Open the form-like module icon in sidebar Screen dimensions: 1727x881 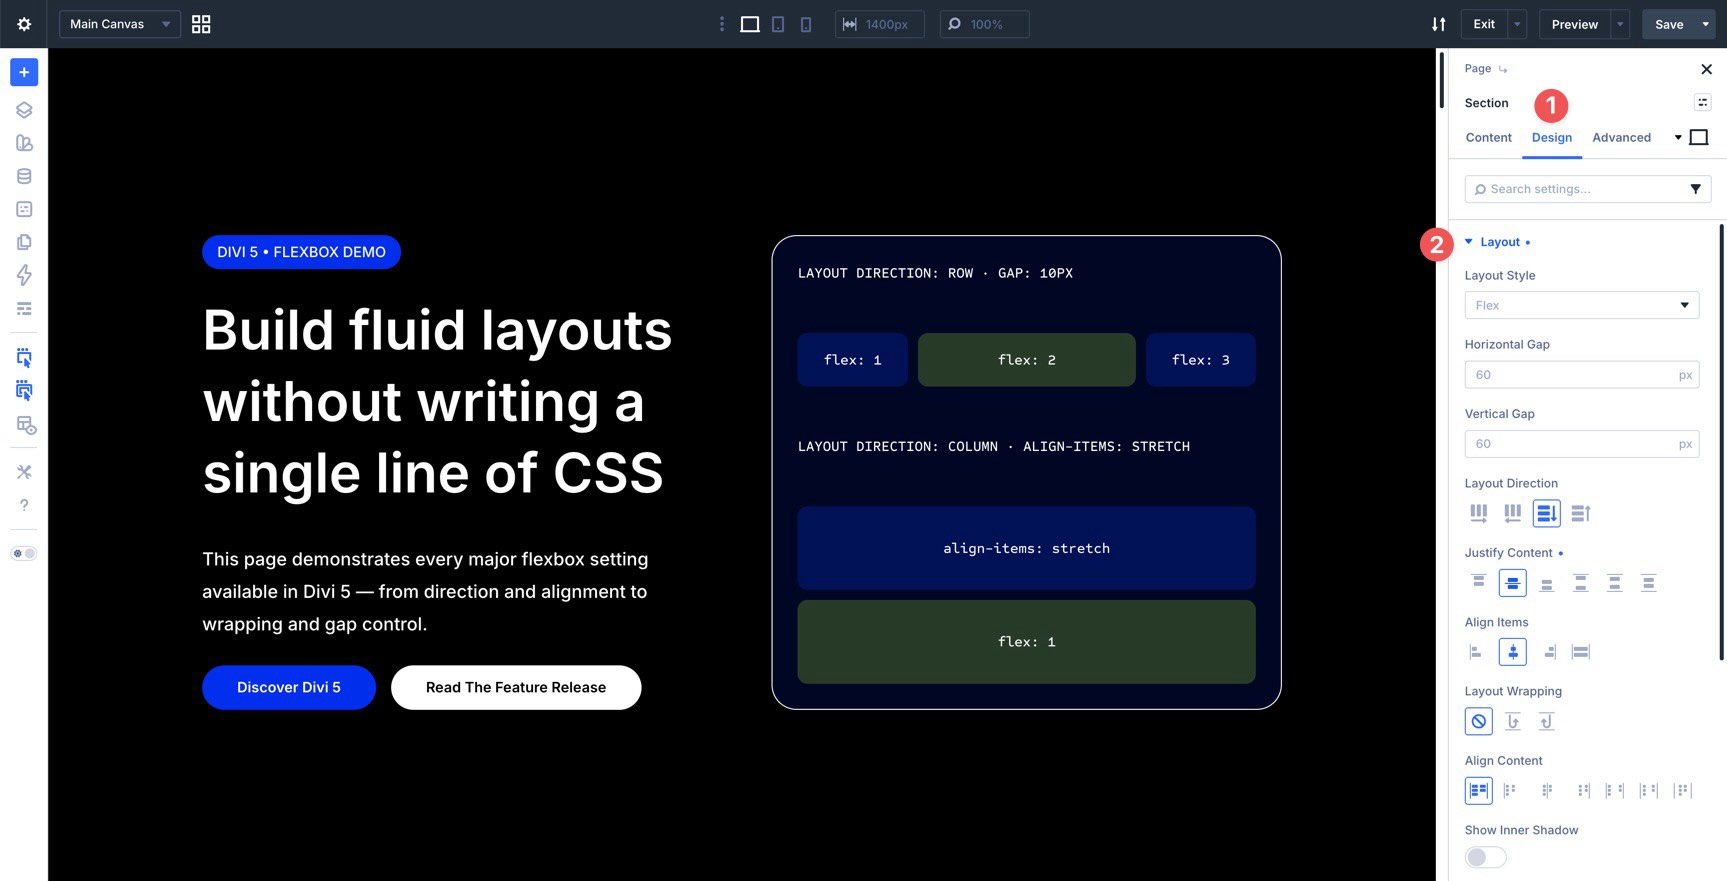click(24, 209)
